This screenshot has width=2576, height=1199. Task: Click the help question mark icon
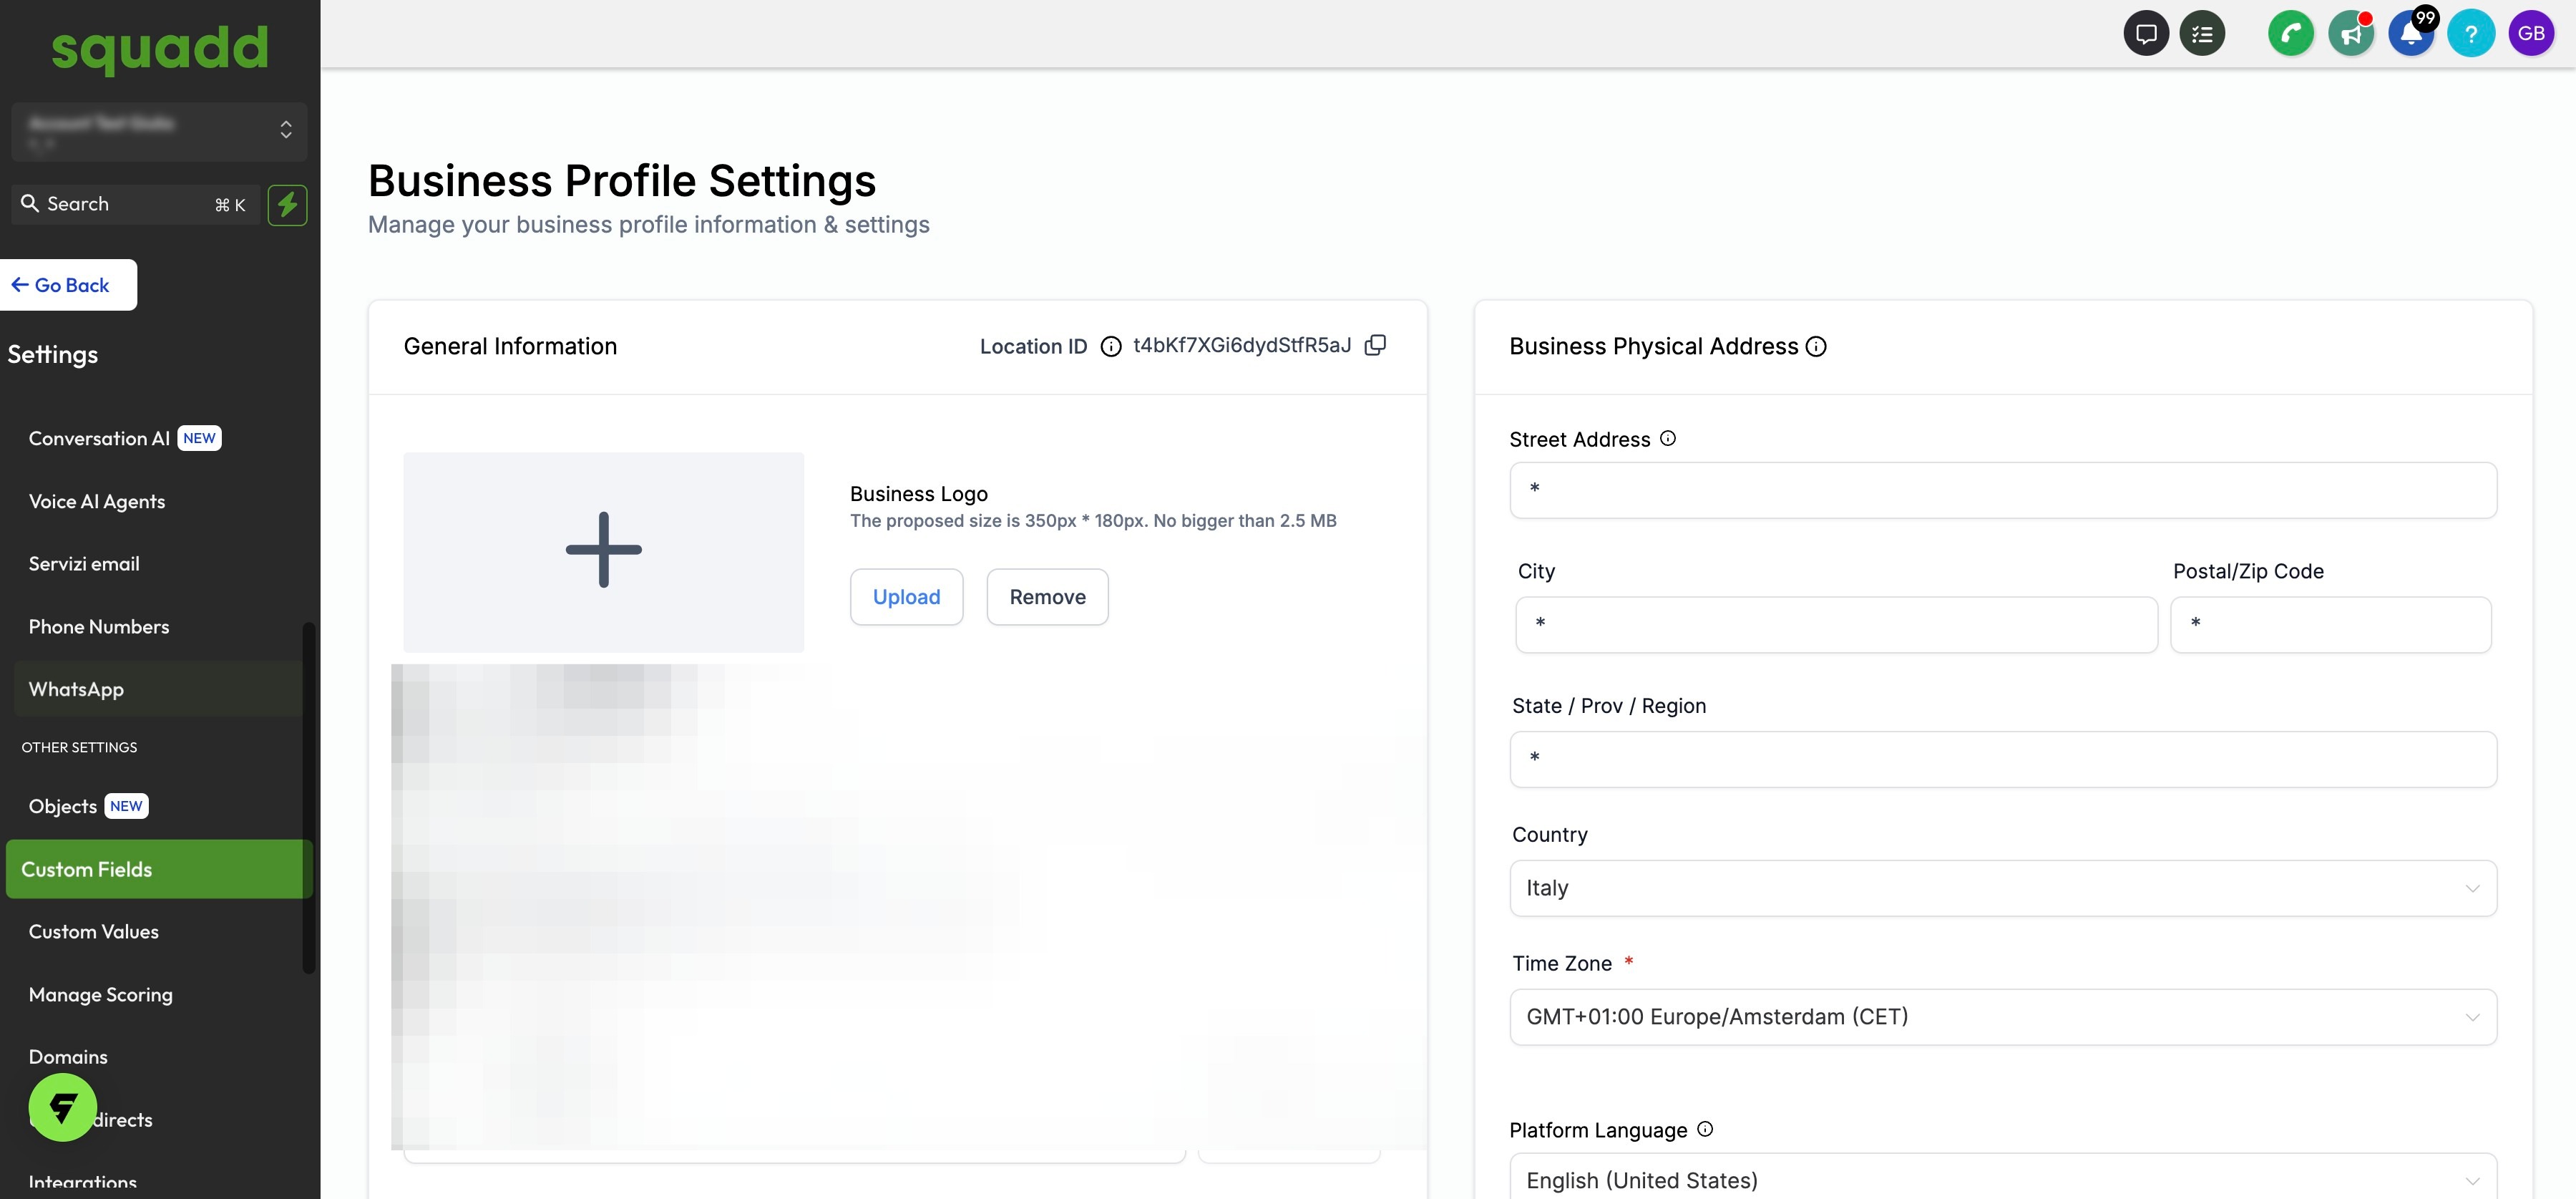tap(2470, 34)
